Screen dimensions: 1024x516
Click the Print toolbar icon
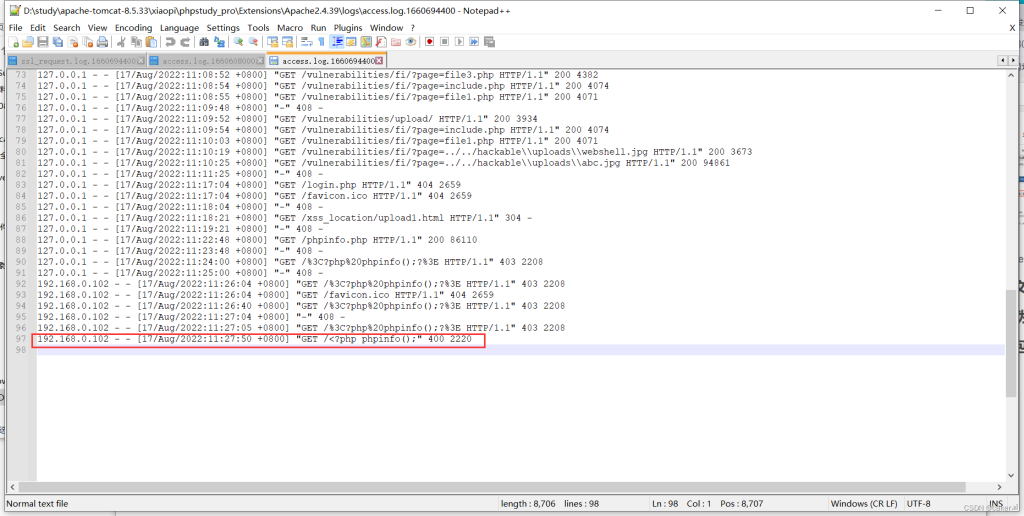[x=102, y=42]
